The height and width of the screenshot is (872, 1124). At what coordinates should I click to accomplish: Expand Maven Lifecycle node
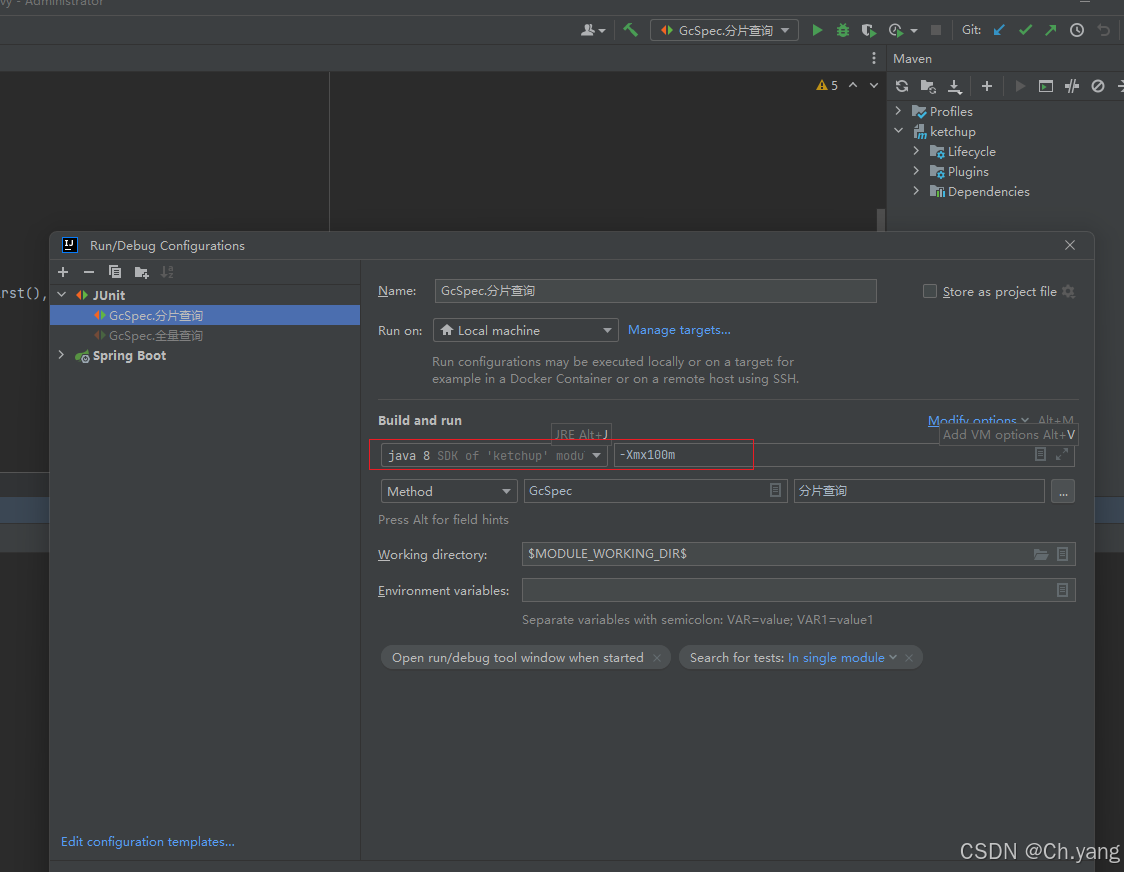point(916,151)
